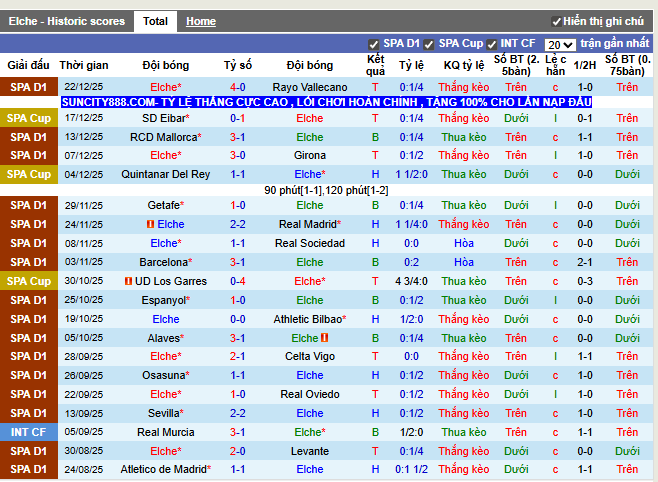Click the 'Thời gian' column header
This screenshot has height=482, width=658.
[84, 65]
